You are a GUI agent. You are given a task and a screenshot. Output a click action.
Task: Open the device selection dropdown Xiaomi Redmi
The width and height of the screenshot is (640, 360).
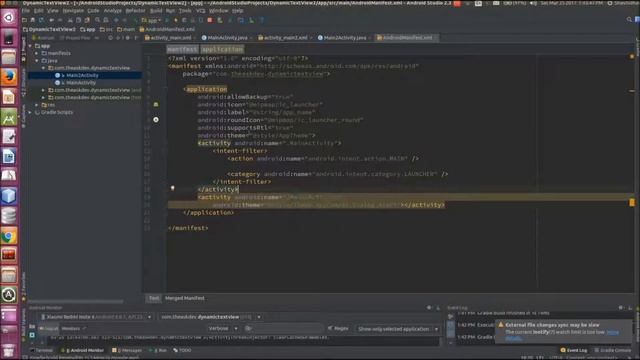point(96,317)
